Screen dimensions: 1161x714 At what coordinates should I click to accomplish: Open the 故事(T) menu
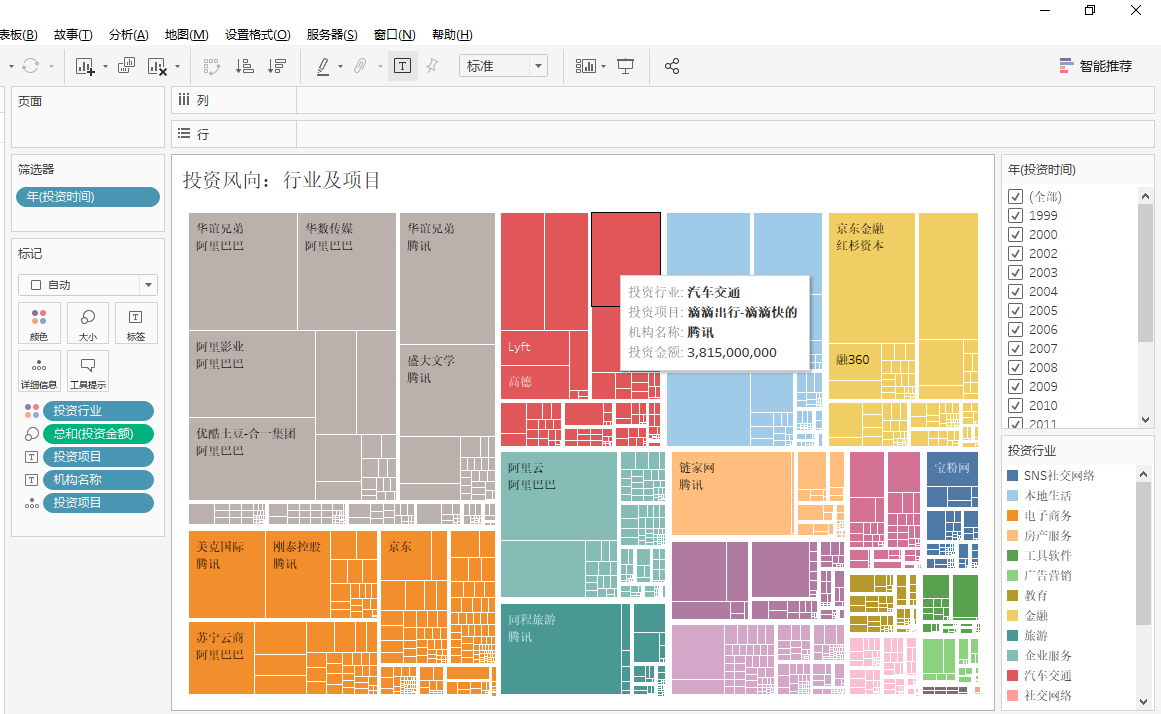tap(73, 35)
